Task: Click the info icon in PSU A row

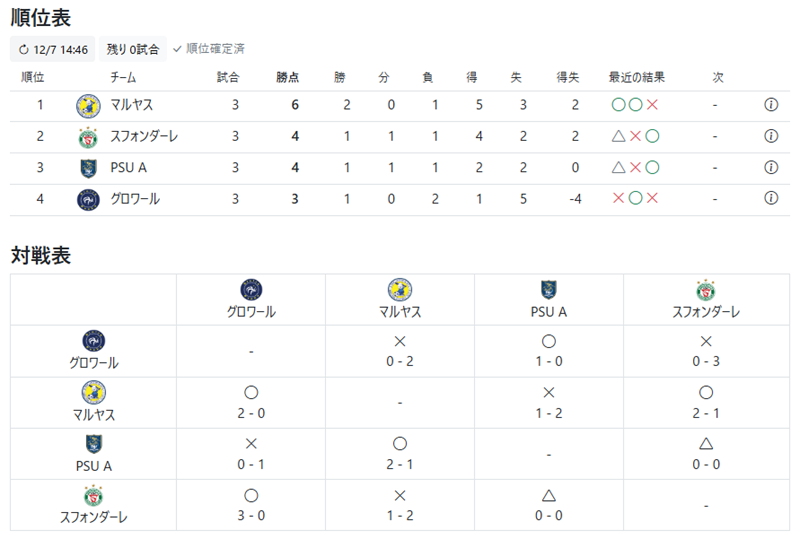Action: (771, 167)
